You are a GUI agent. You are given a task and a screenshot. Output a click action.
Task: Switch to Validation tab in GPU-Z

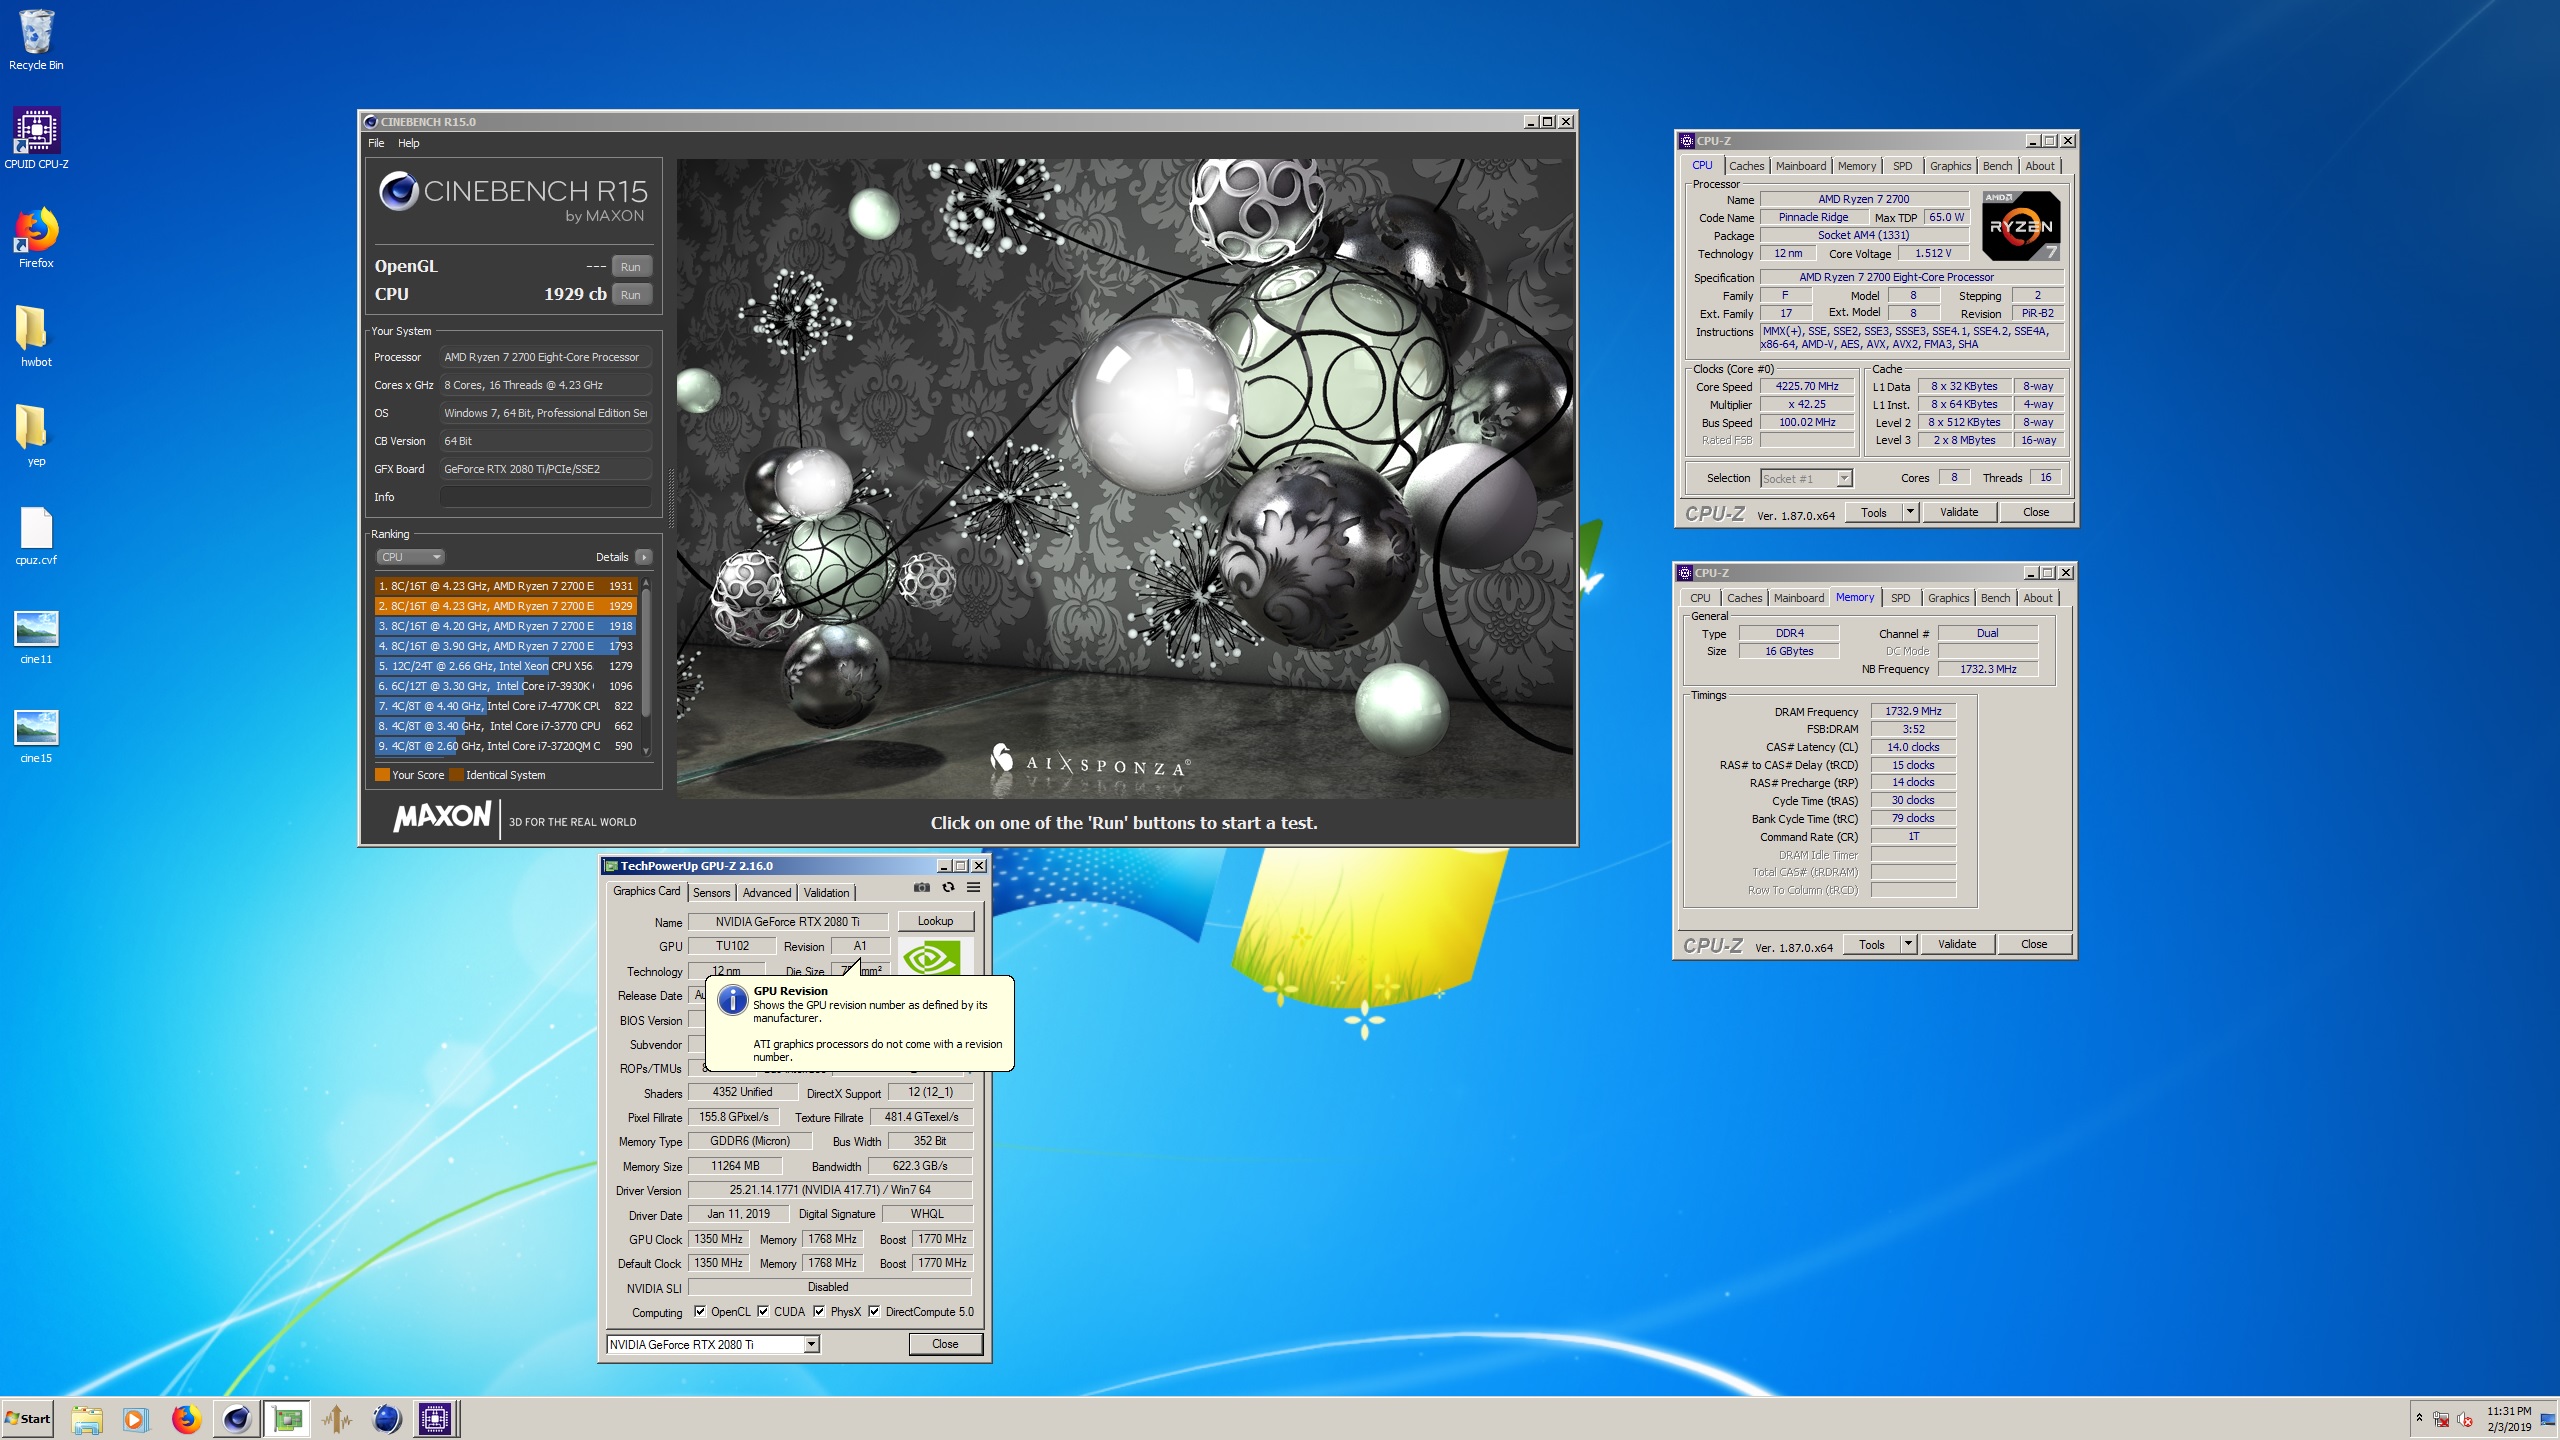coord(826,893)
